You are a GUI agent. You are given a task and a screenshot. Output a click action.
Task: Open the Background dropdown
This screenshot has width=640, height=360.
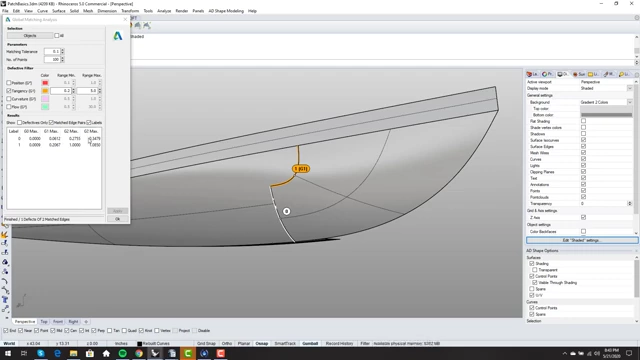(630, 102)
